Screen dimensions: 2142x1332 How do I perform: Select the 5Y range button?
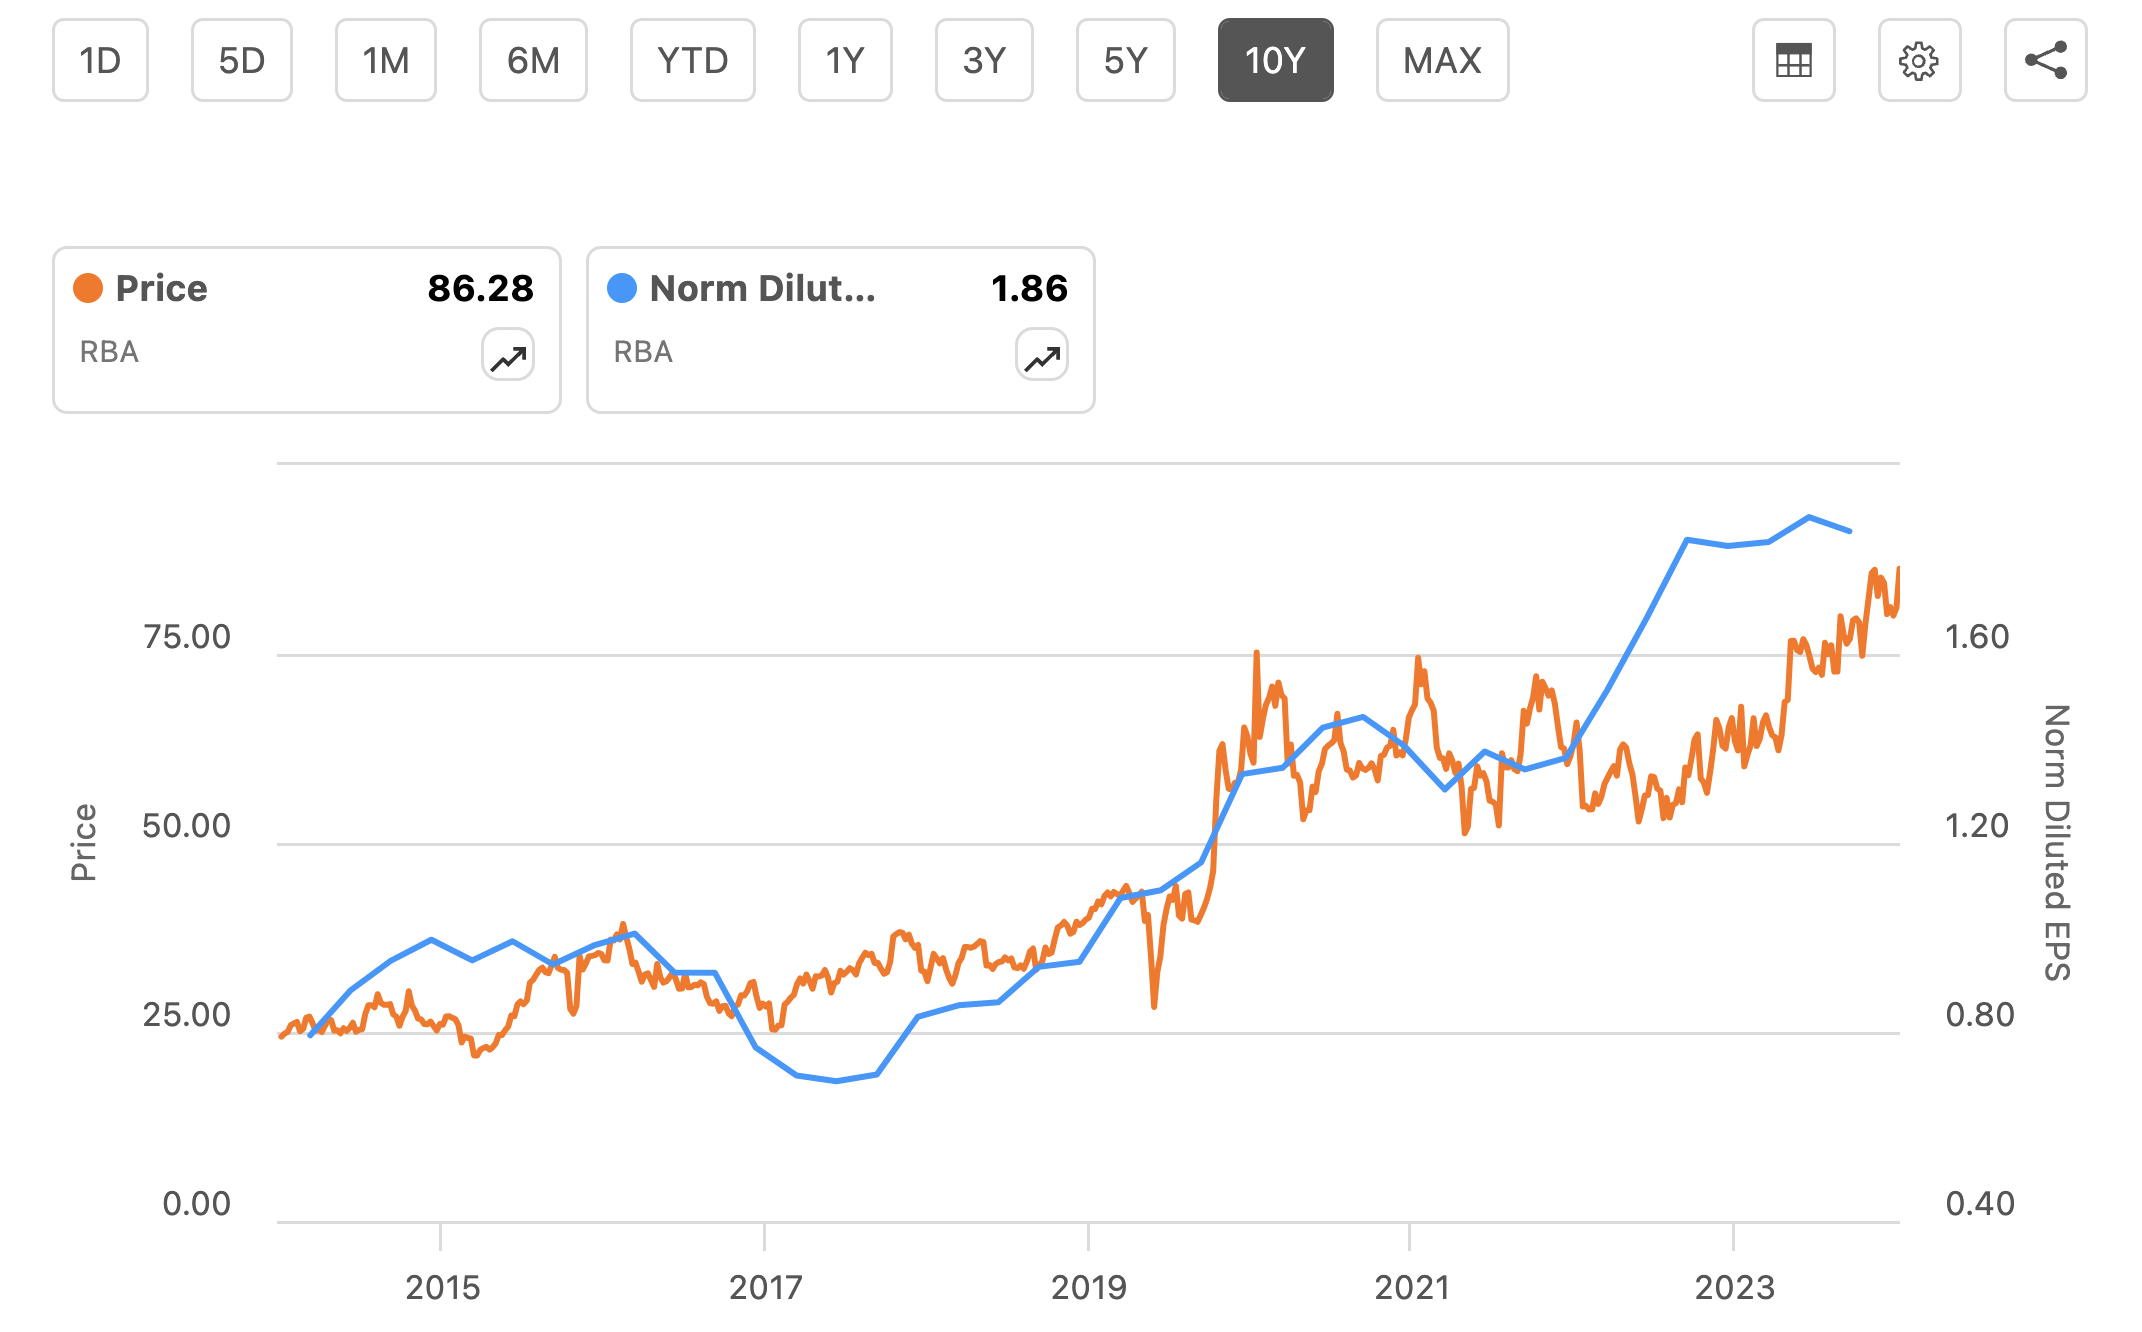[x=1125, y=61]
